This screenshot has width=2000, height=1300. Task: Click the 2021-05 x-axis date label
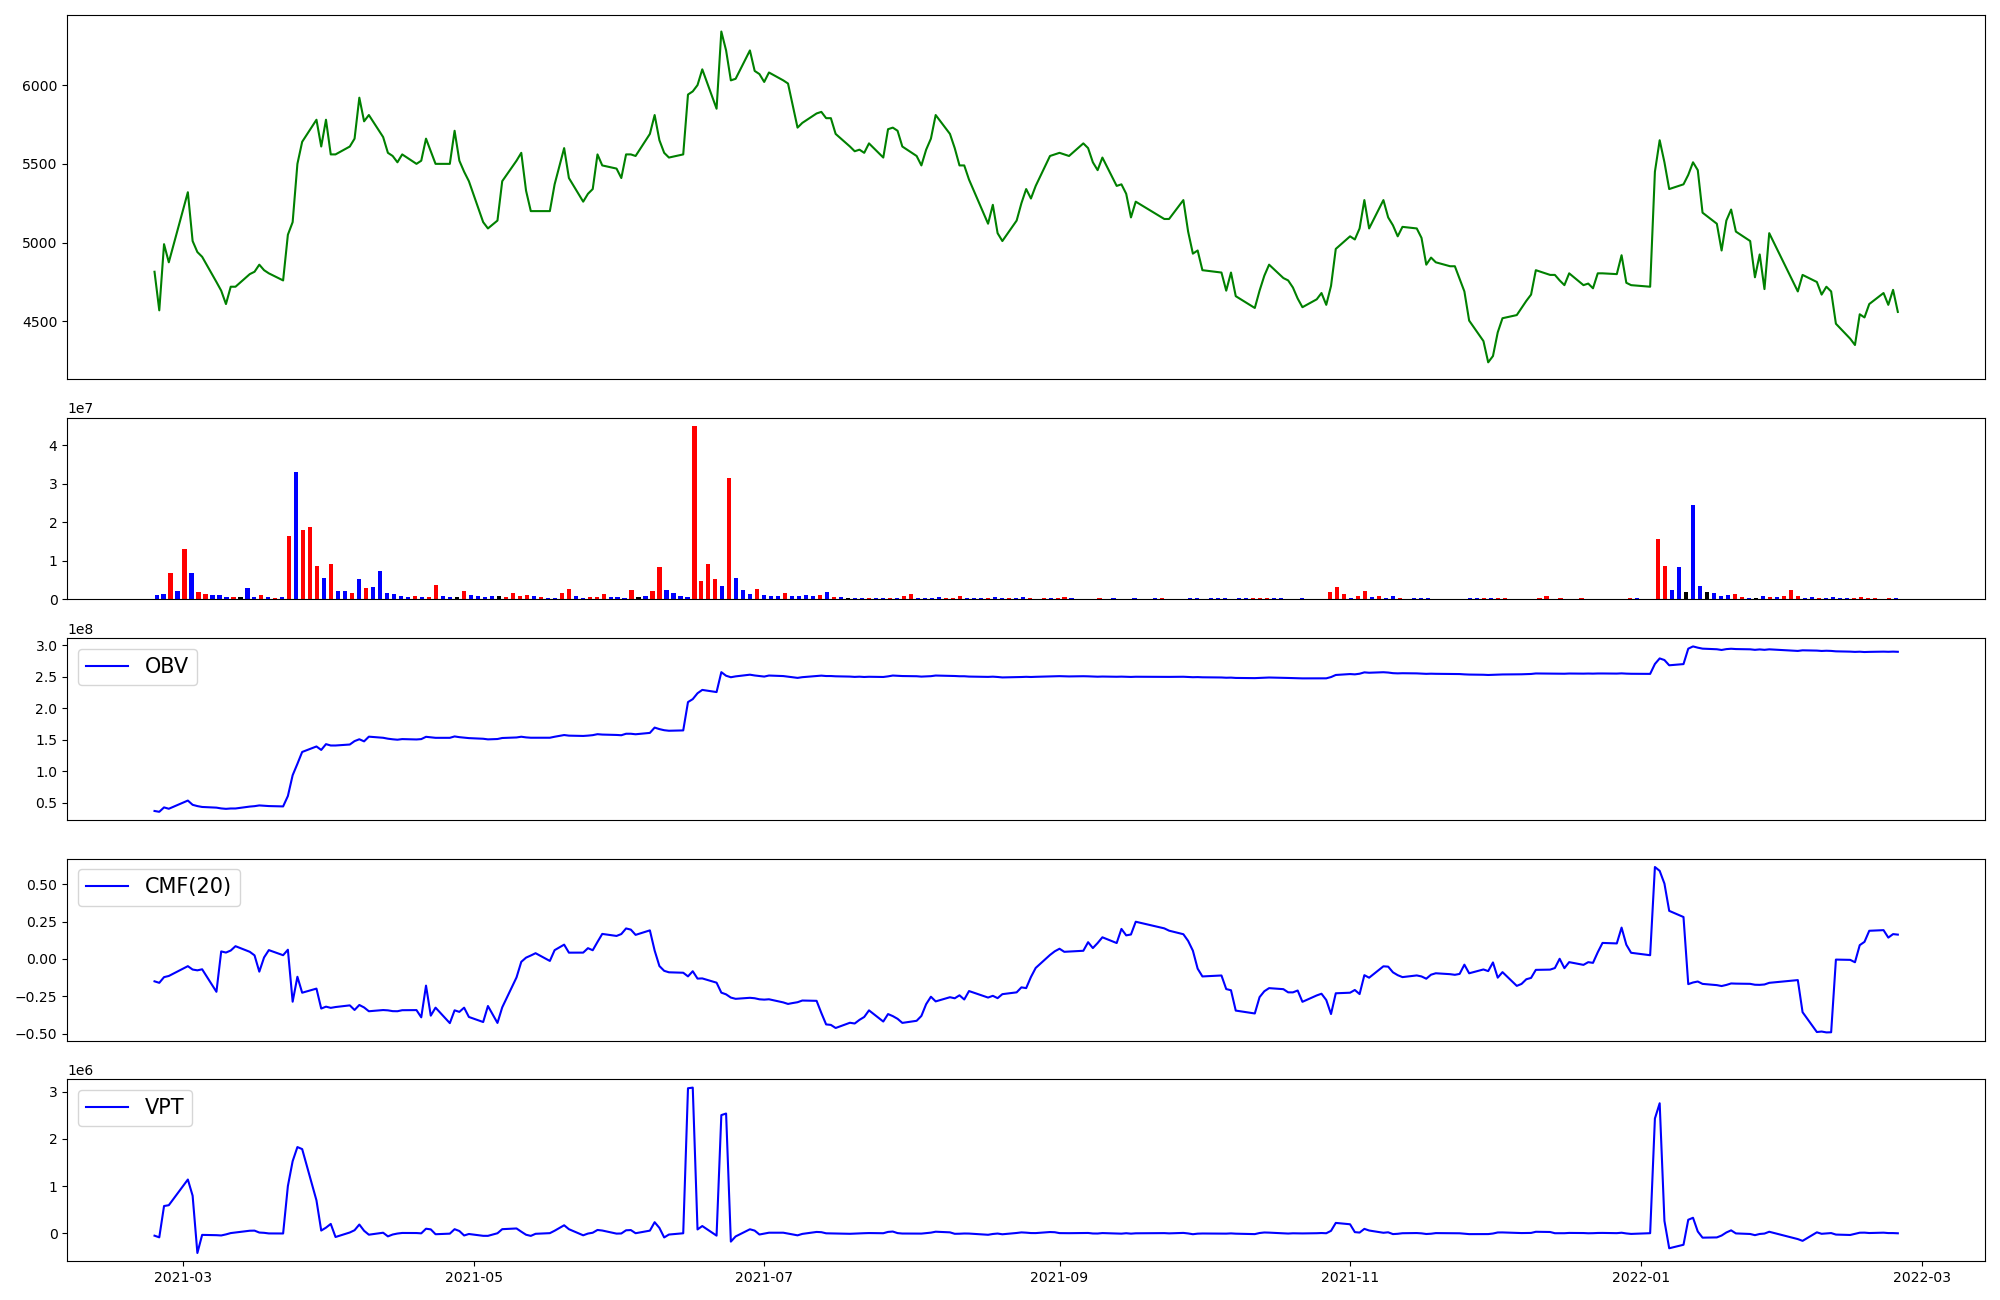tap(474, 1277)
